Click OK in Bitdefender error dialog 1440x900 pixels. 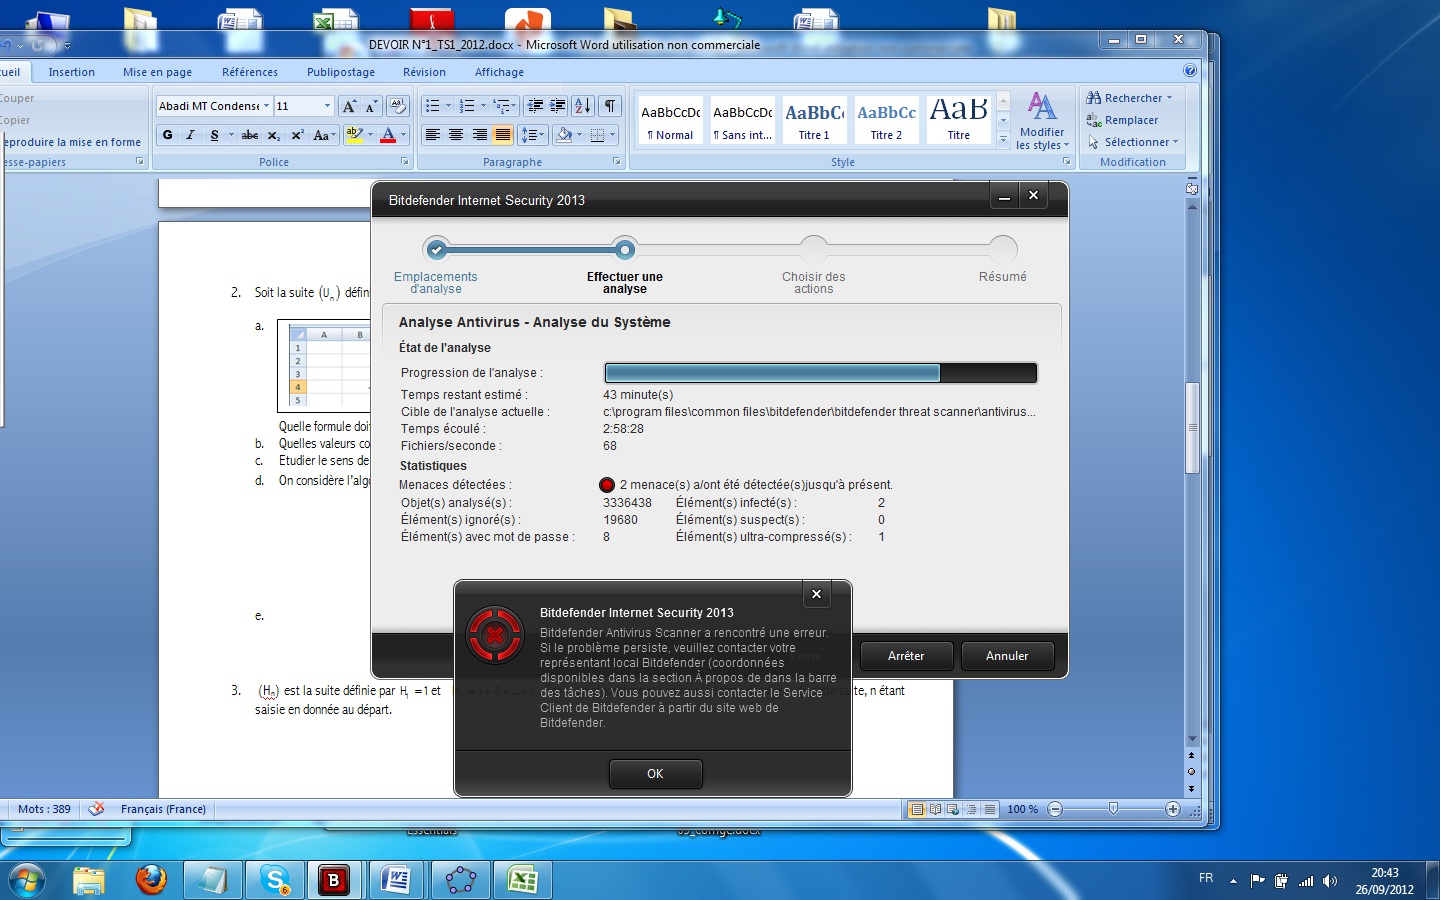pyautogui.click(x=655, y=774)
